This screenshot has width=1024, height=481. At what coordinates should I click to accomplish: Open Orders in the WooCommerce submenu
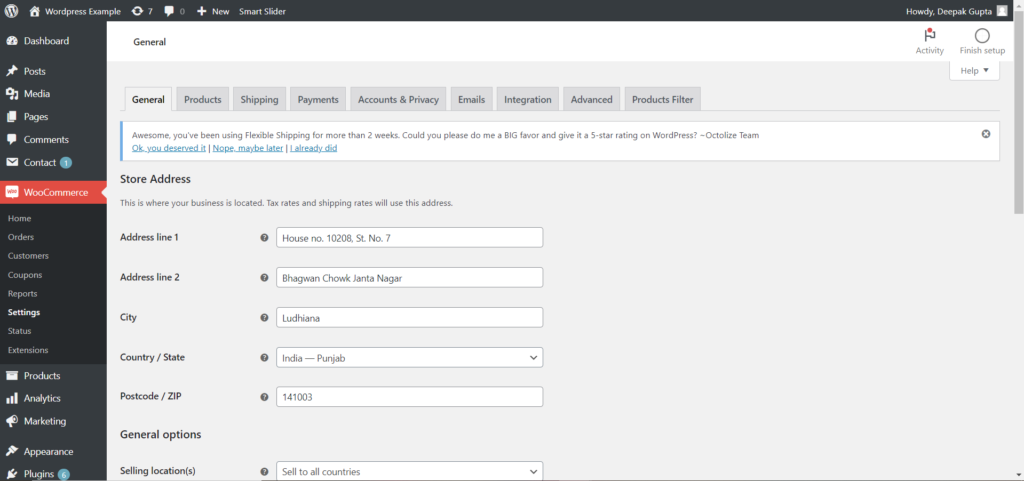(21, 237)
